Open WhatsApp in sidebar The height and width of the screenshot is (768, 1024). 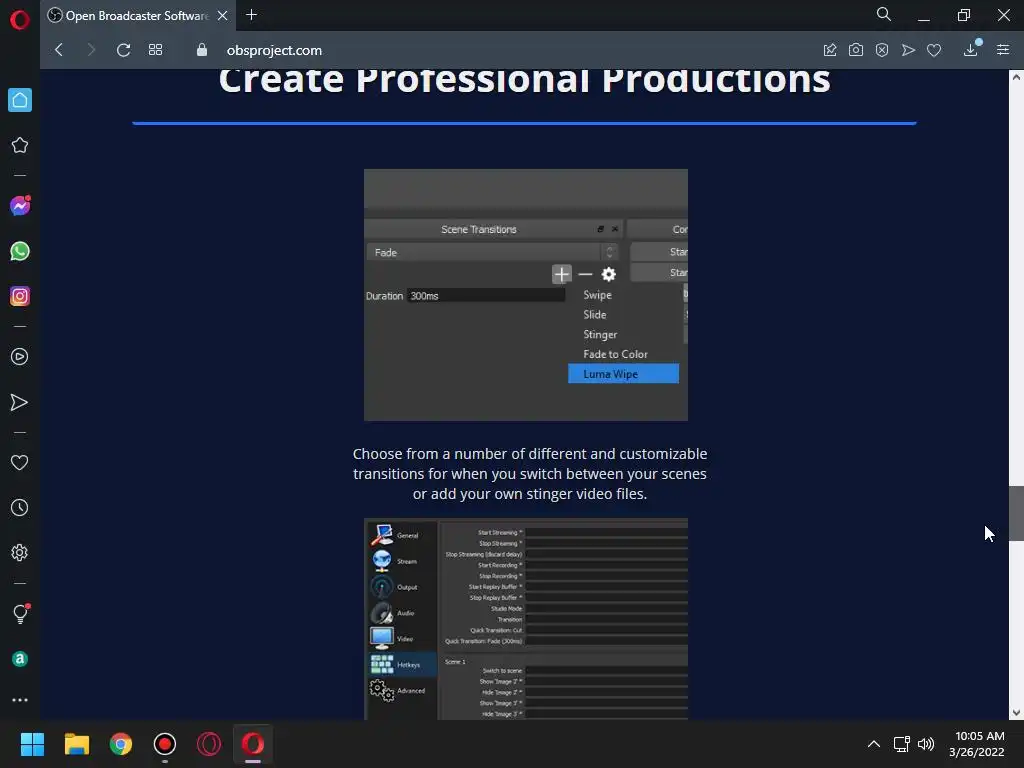point(20,251)
